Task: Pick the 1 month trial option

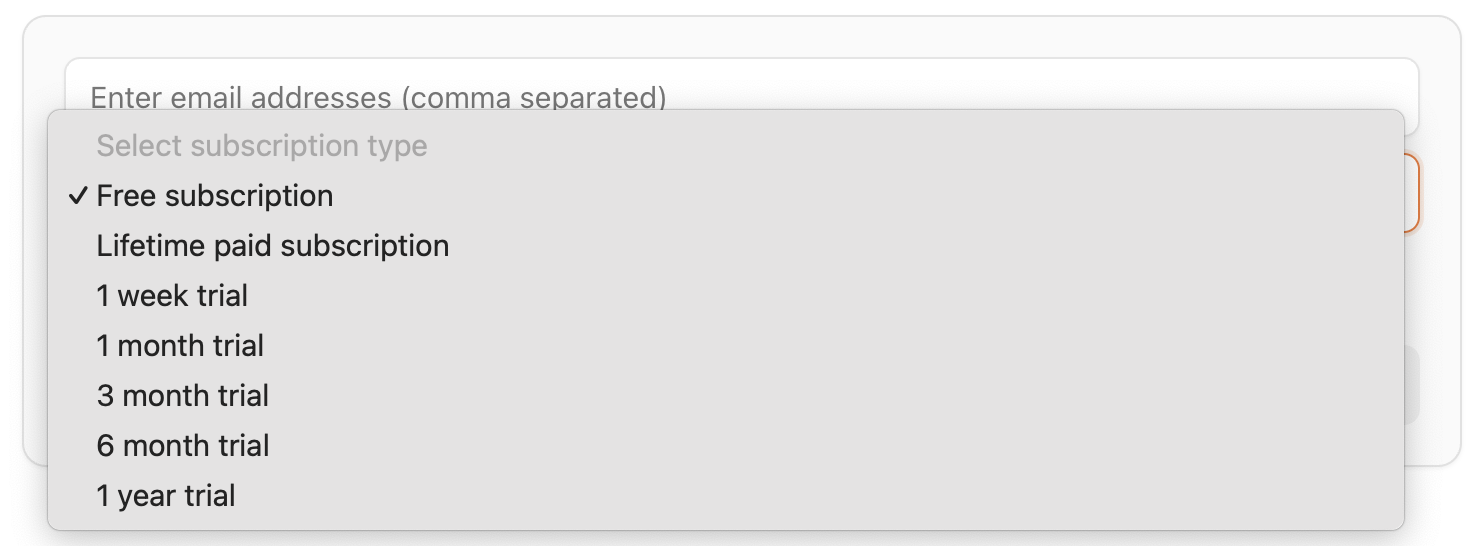Action: [180, 346]
